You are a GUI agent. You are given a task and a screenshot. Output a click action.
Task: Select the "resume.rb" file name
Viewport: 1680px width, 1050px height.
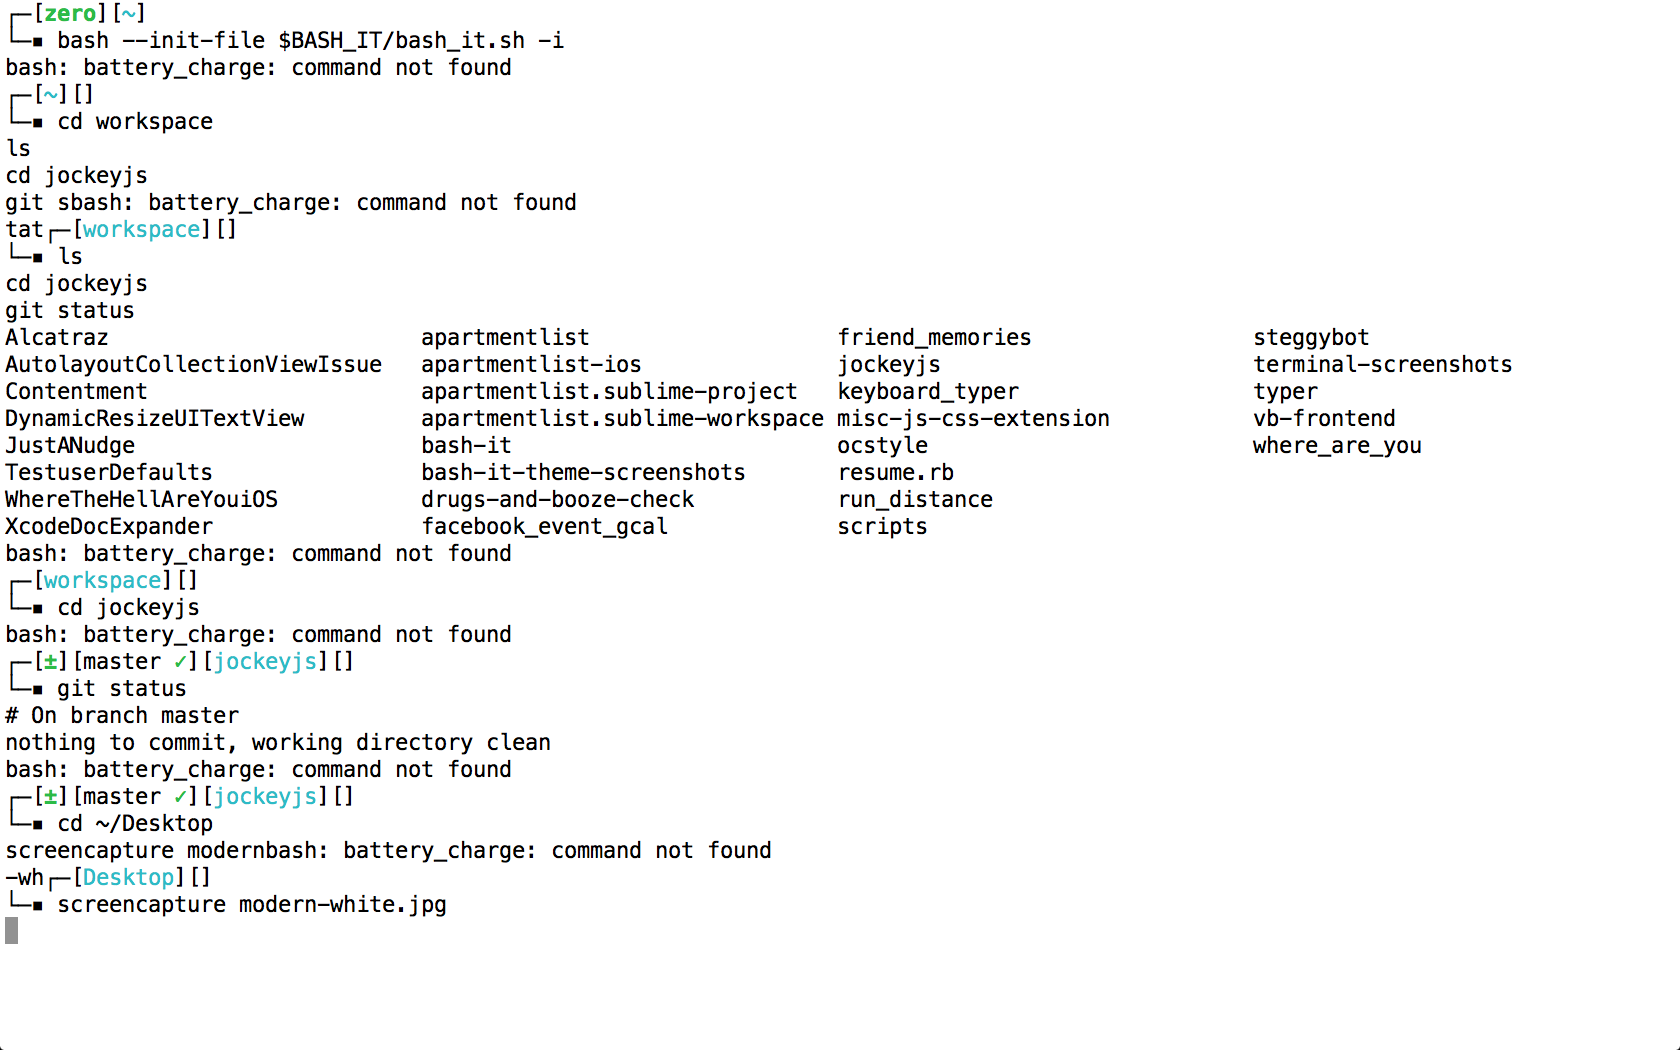click(895, 472)
